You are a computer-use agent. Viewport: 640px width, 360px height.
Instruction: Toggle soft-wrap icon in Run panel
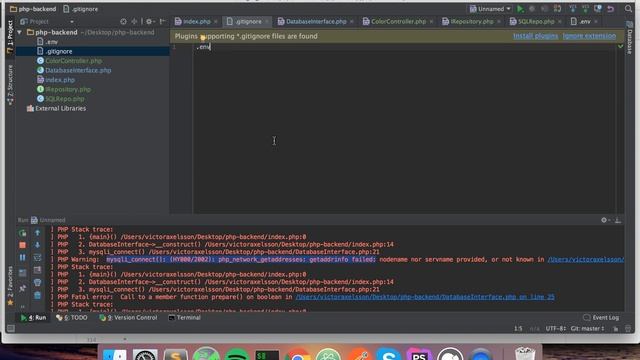pyautogui.click(x=37, y=258)
